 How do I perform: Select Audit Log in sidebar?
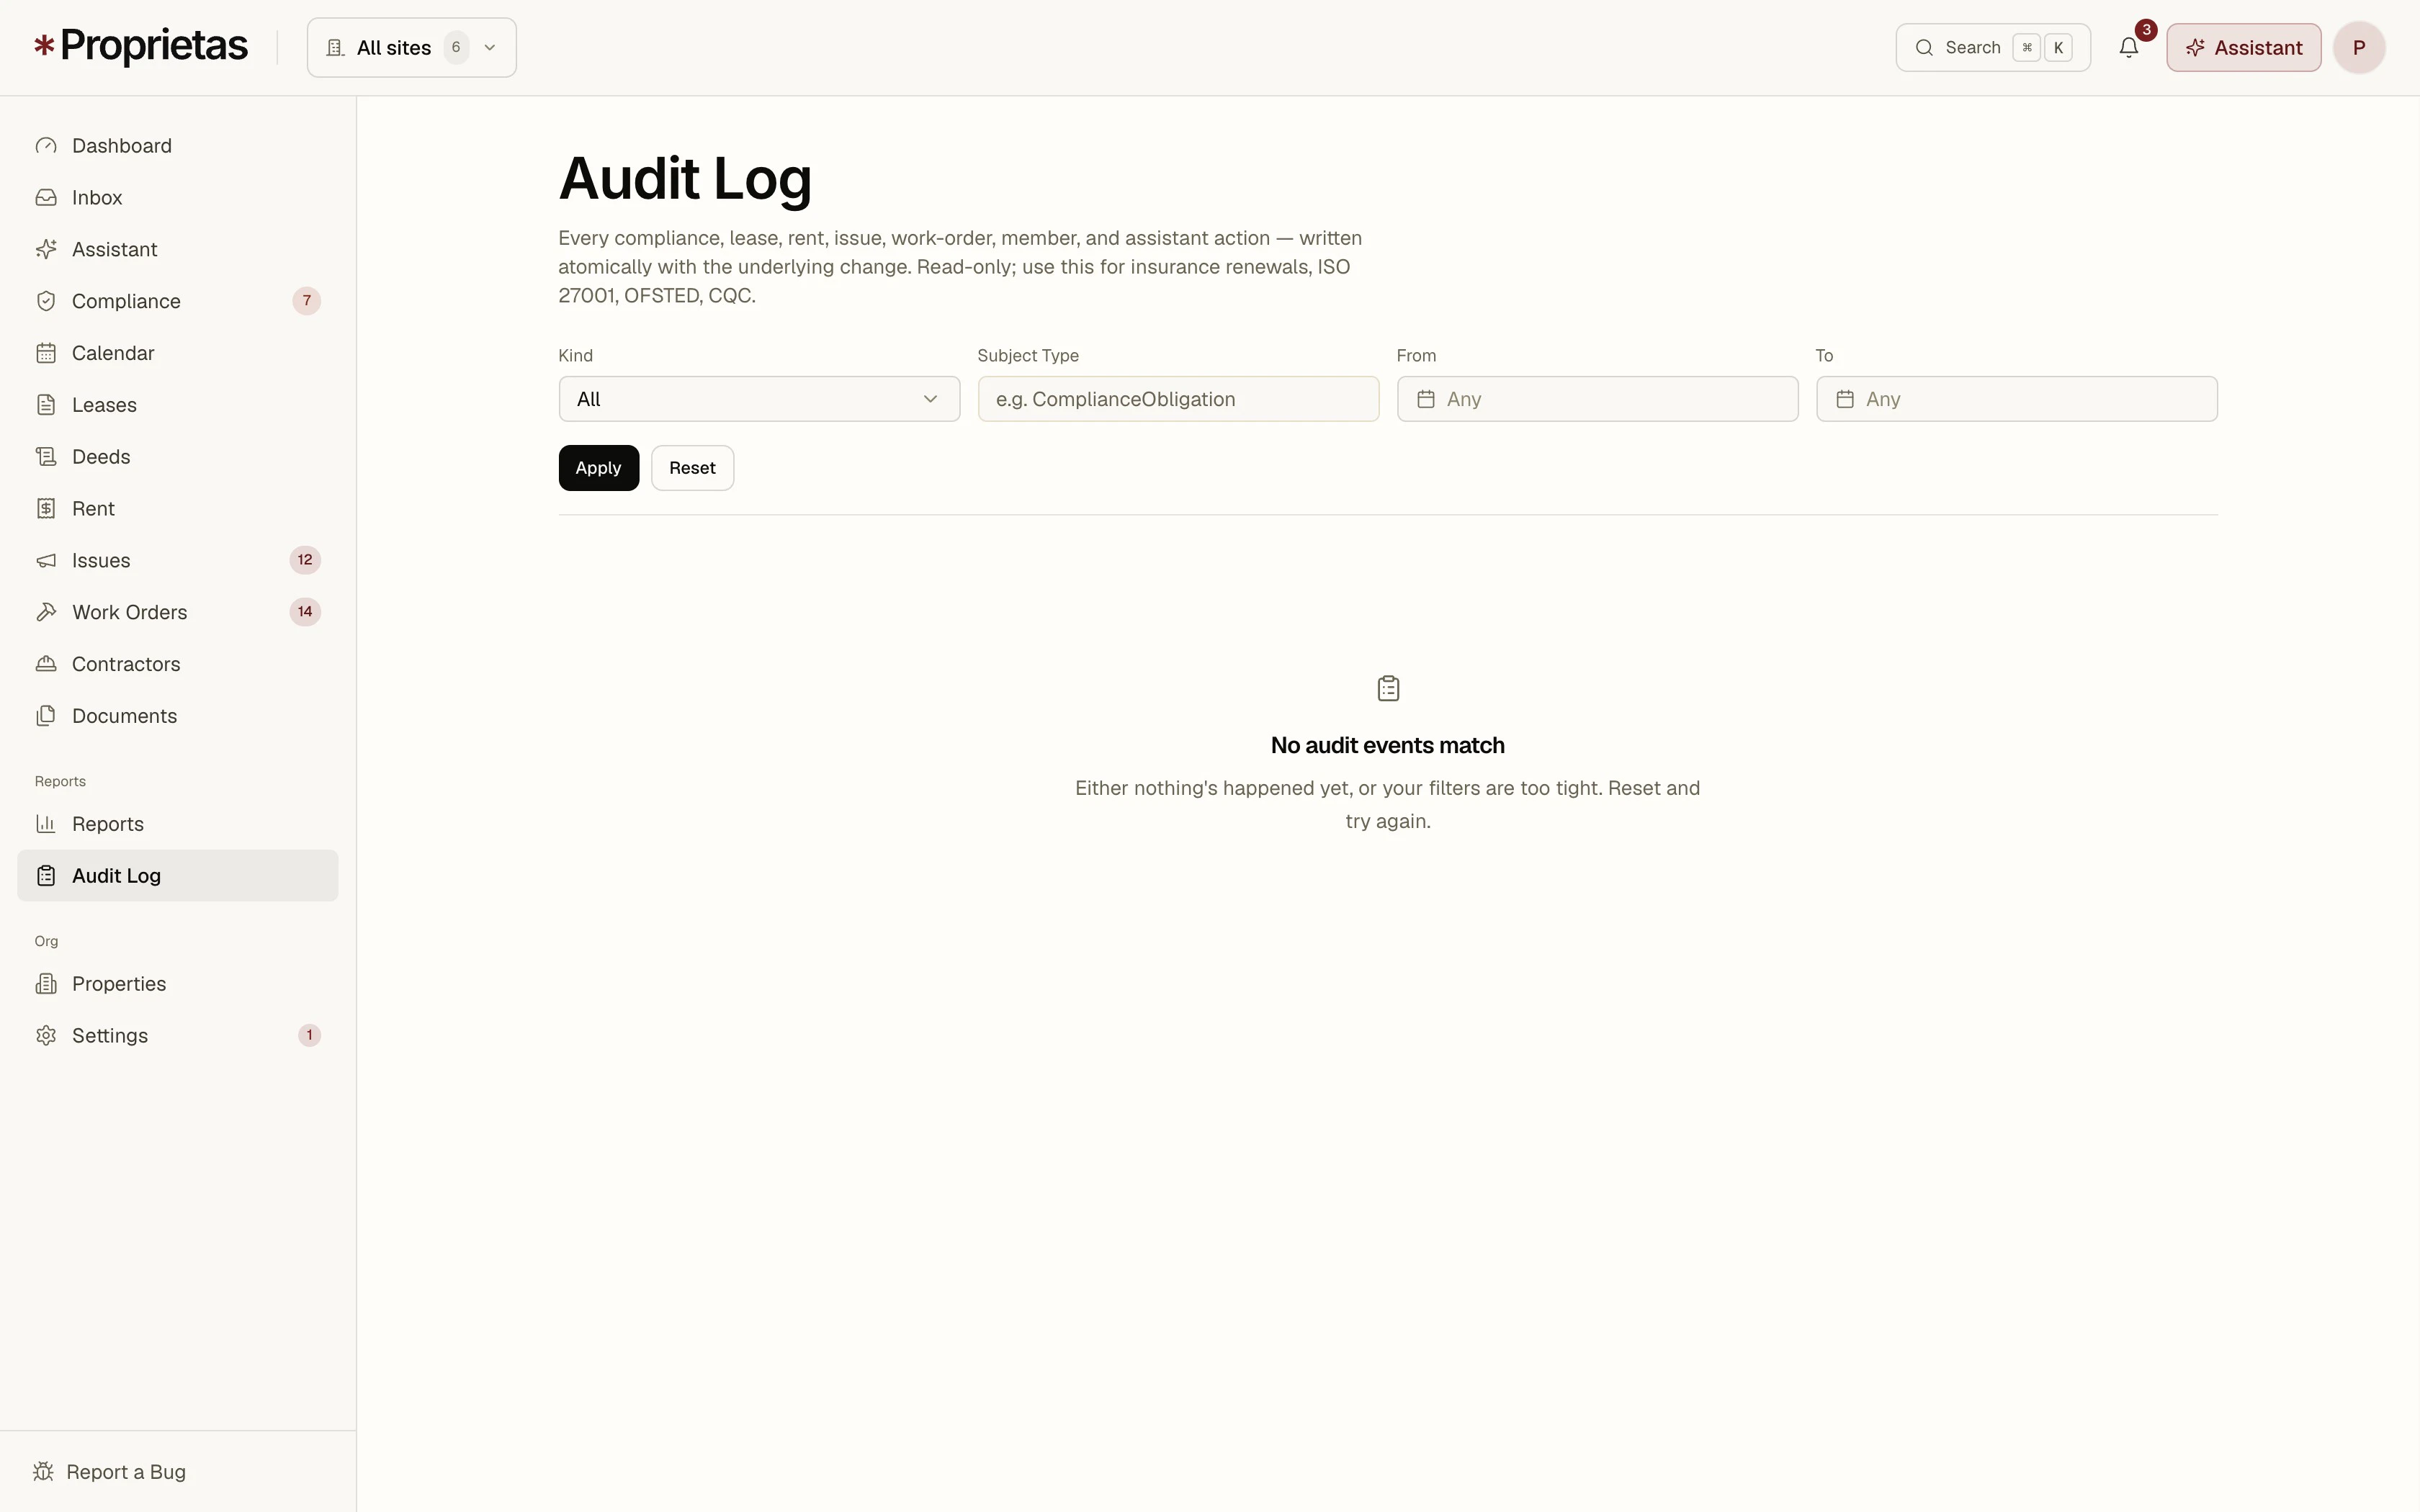click(x=178, y=876)
